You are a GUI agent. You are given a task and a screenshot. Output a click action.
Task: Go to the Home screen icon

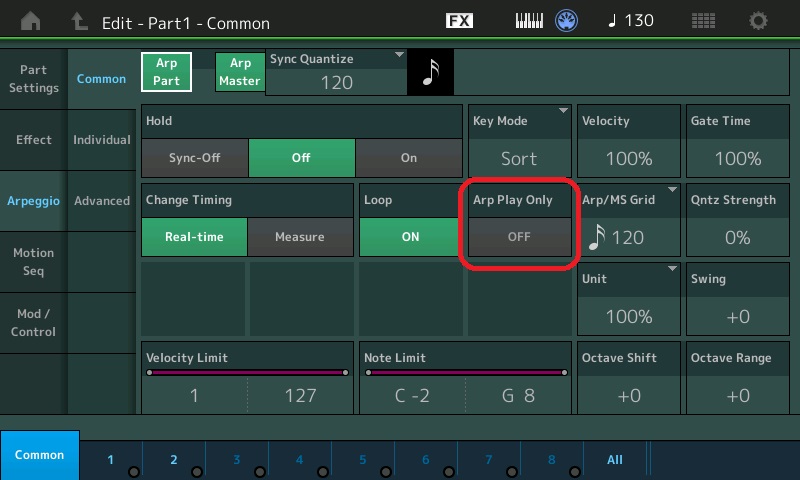tap(31, 21)
